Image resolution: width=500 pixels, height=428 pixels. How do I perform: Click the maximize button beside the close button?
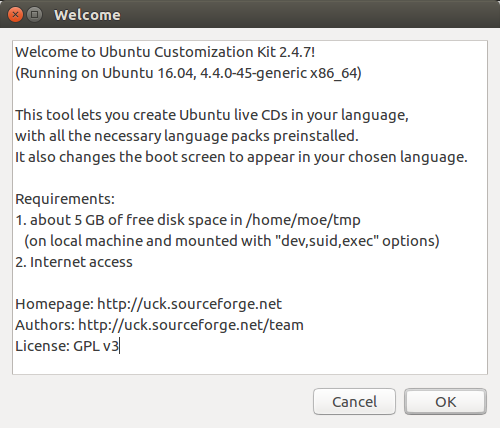34,15
